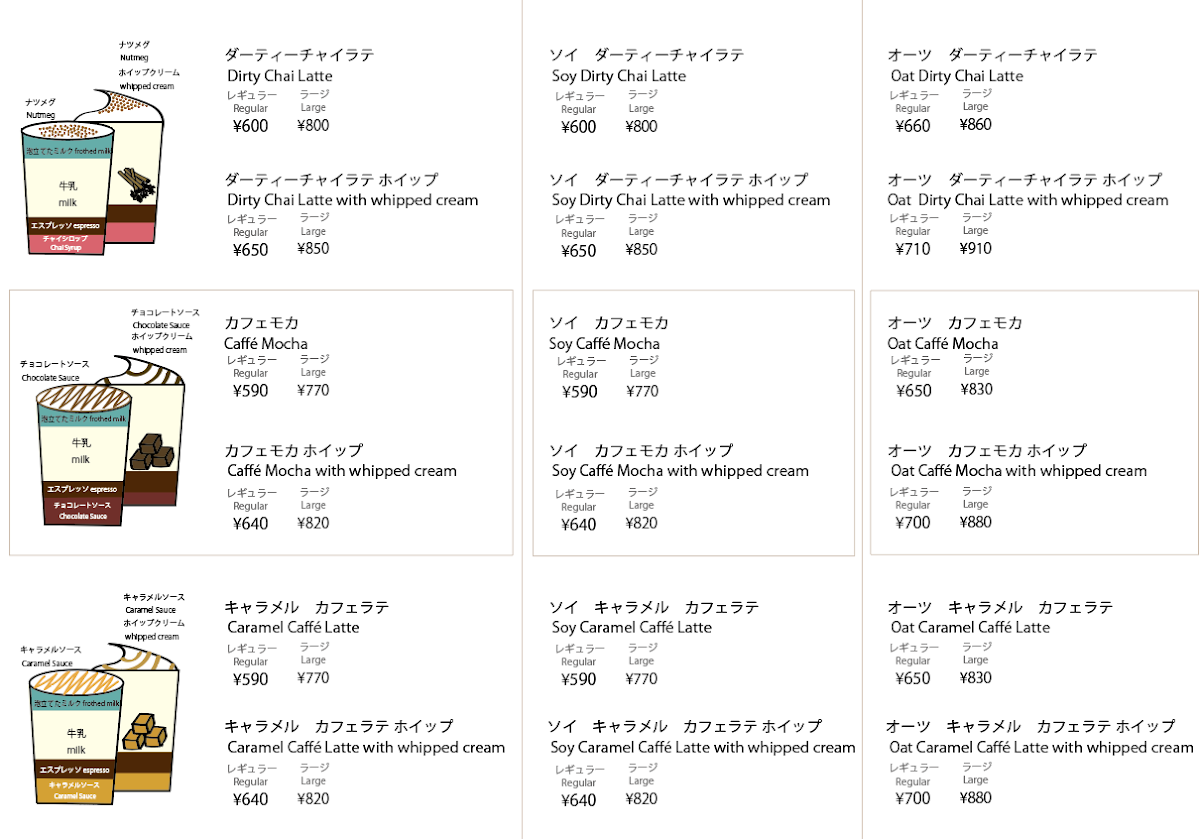The image size is (1200, 839).
Task: Click the Soy Caramel Caffé Latte with whipped cream title
Action: tap(703, 747)
